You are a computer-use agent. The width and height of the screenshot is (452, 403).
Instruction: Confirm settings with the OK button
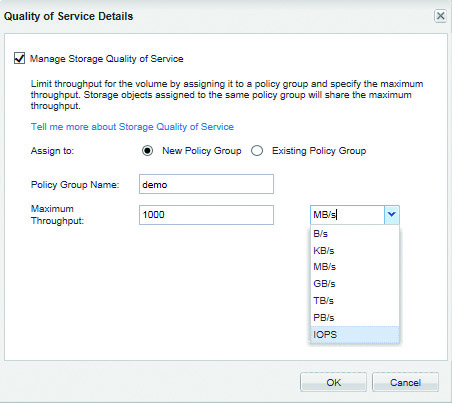click(x=333, y=382)
